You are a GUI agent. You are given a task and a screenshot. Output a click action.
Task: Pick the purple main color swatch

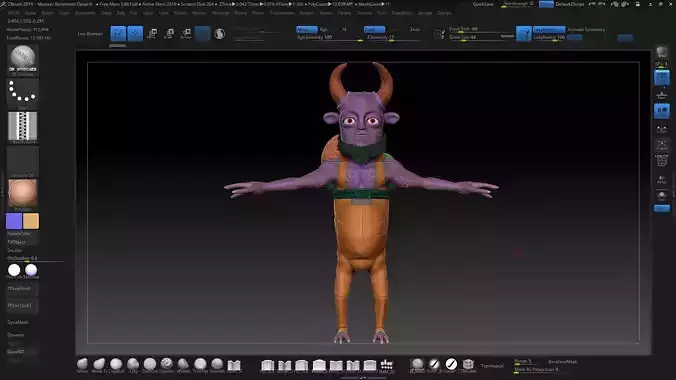(x=14, y=221)
